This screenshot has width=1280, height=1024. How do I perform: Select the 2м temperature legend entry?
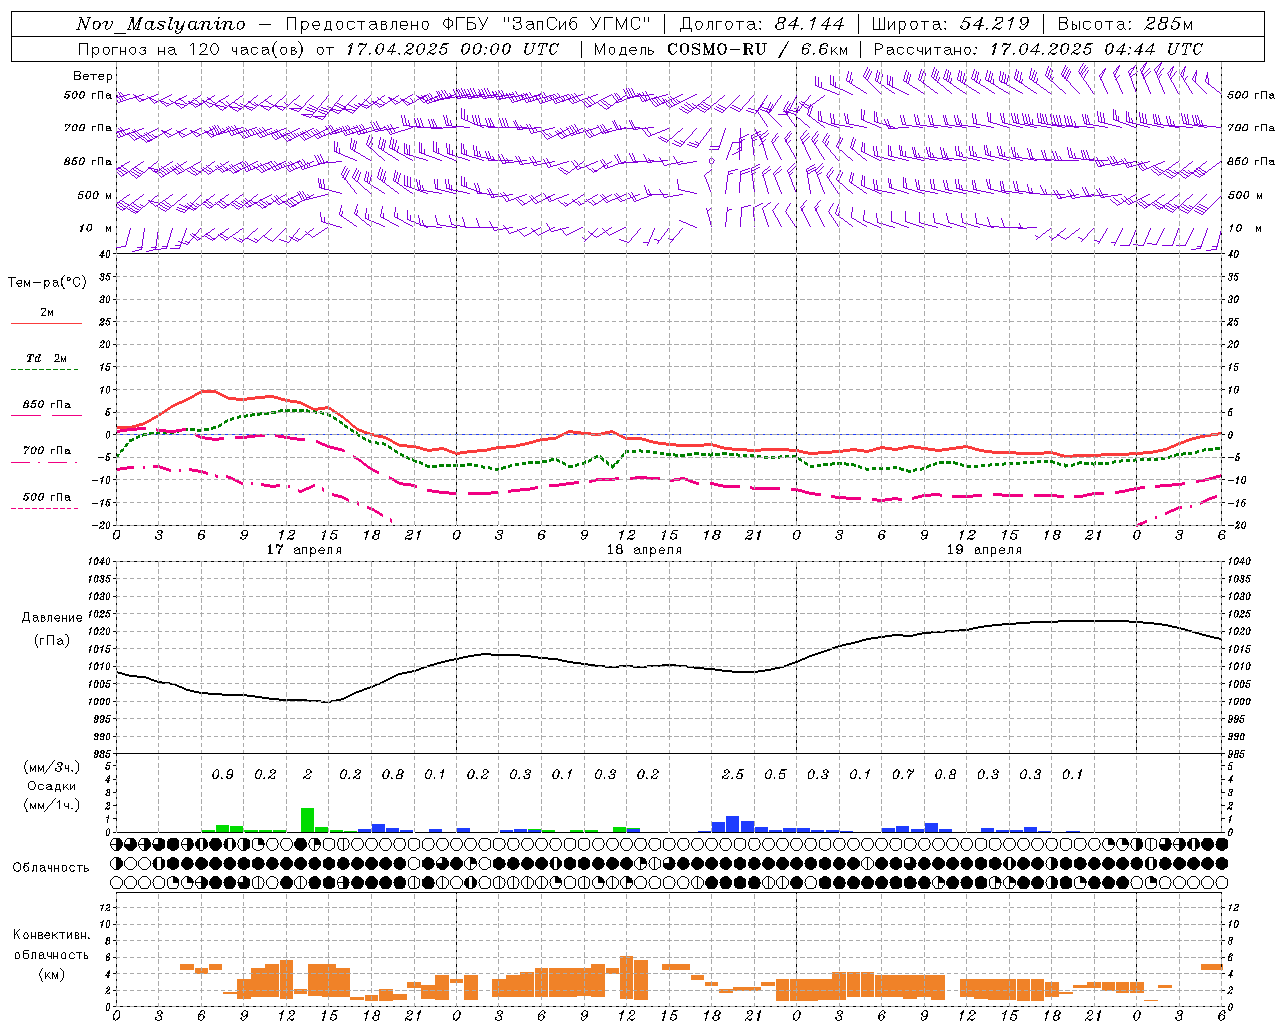pos(47,313)
